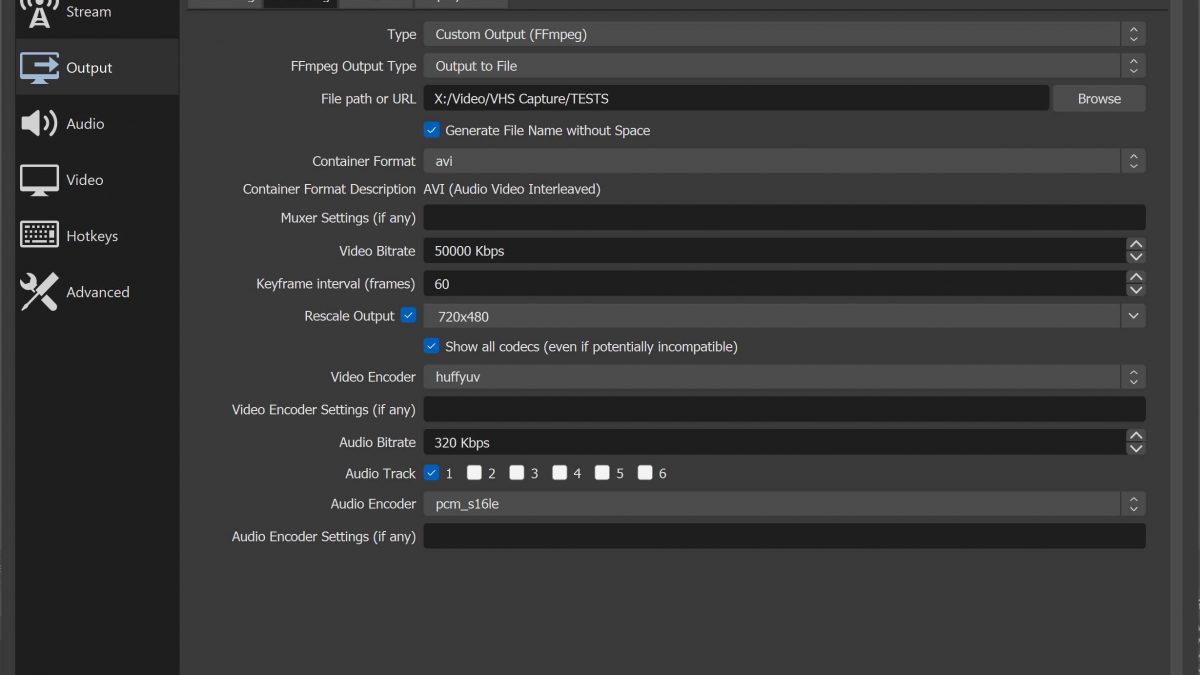The width and height of the screenshot is (1200, 675).
Task: Select the Hotkeys keyboard icon
Action: (x=40, y=236)
